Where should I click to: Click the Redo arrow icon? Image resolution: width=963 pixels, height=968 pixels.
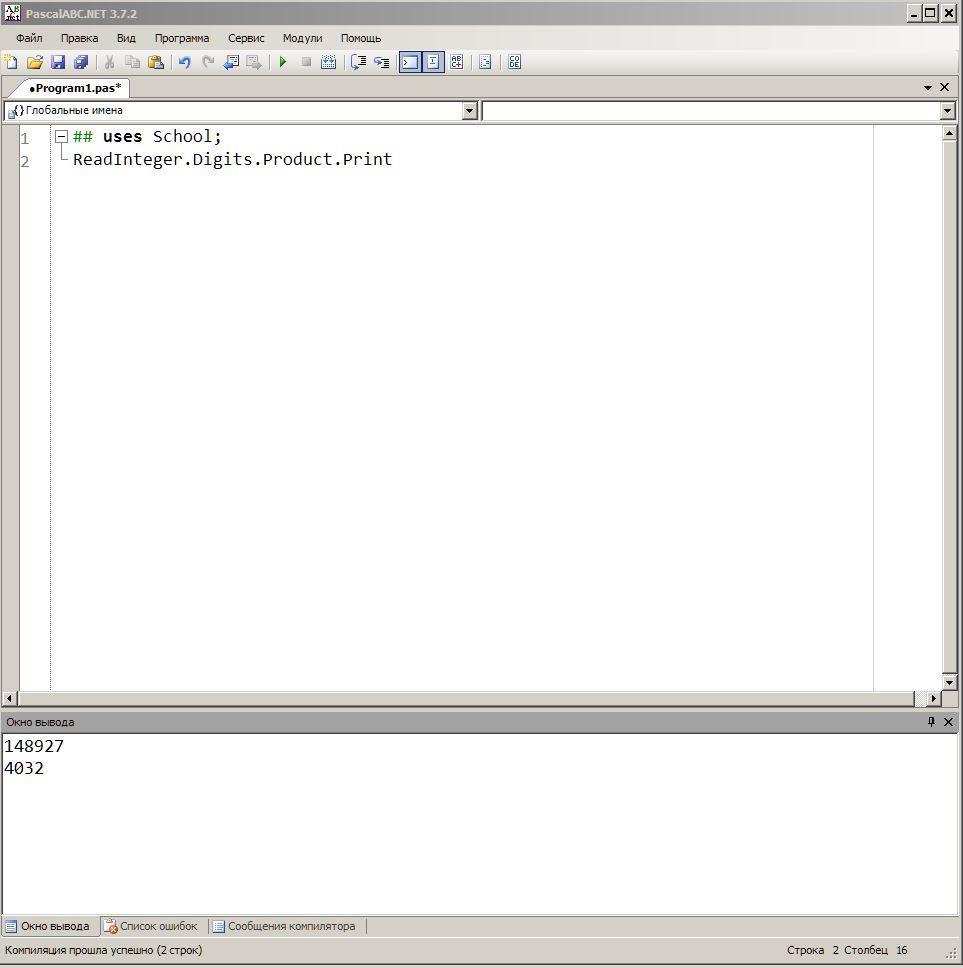coord(208,62)
